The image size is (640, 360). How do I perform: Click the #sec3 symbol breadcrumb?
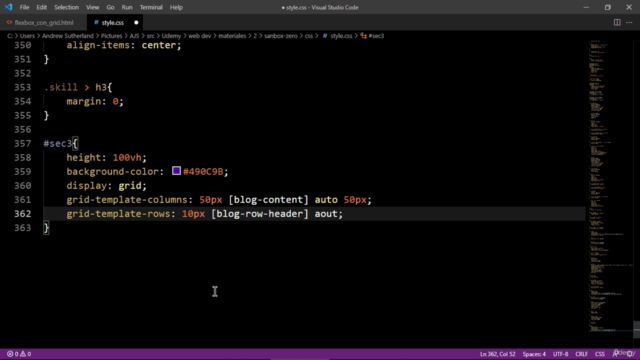pos(372,36)
